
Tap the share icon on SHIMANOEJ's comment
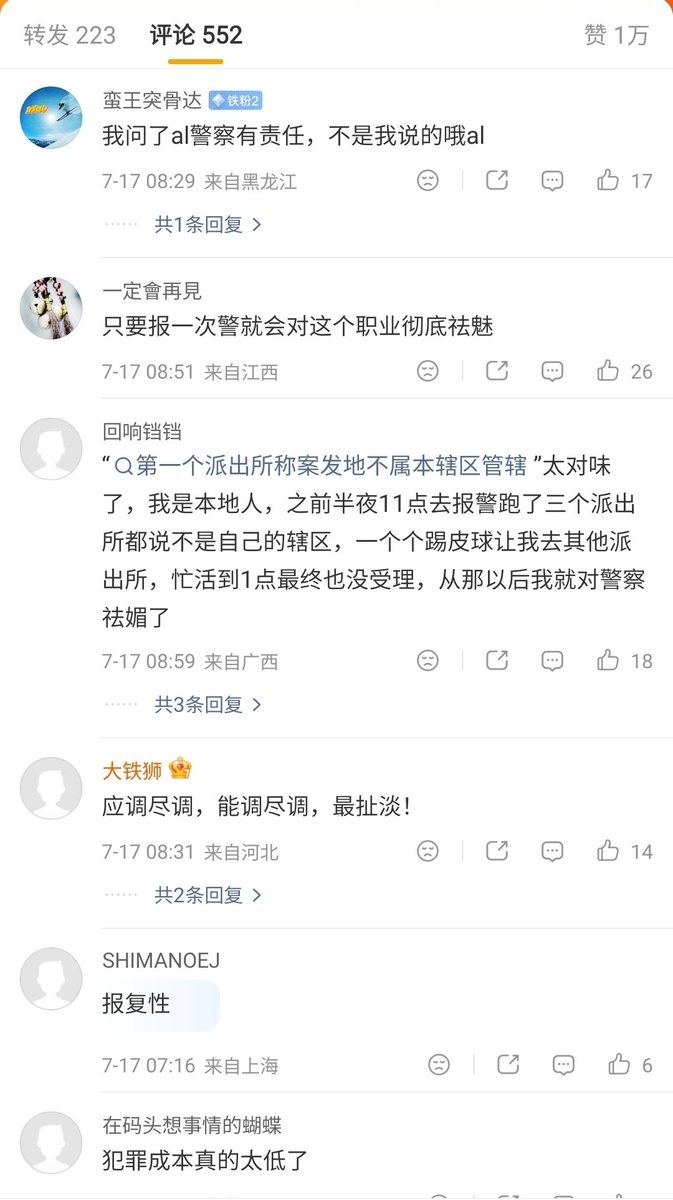click(508, 1065)
